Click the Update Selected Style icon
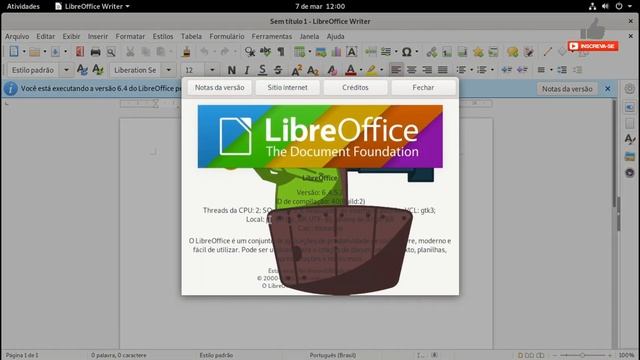640x360 pixels. click(x=82, y=70)
